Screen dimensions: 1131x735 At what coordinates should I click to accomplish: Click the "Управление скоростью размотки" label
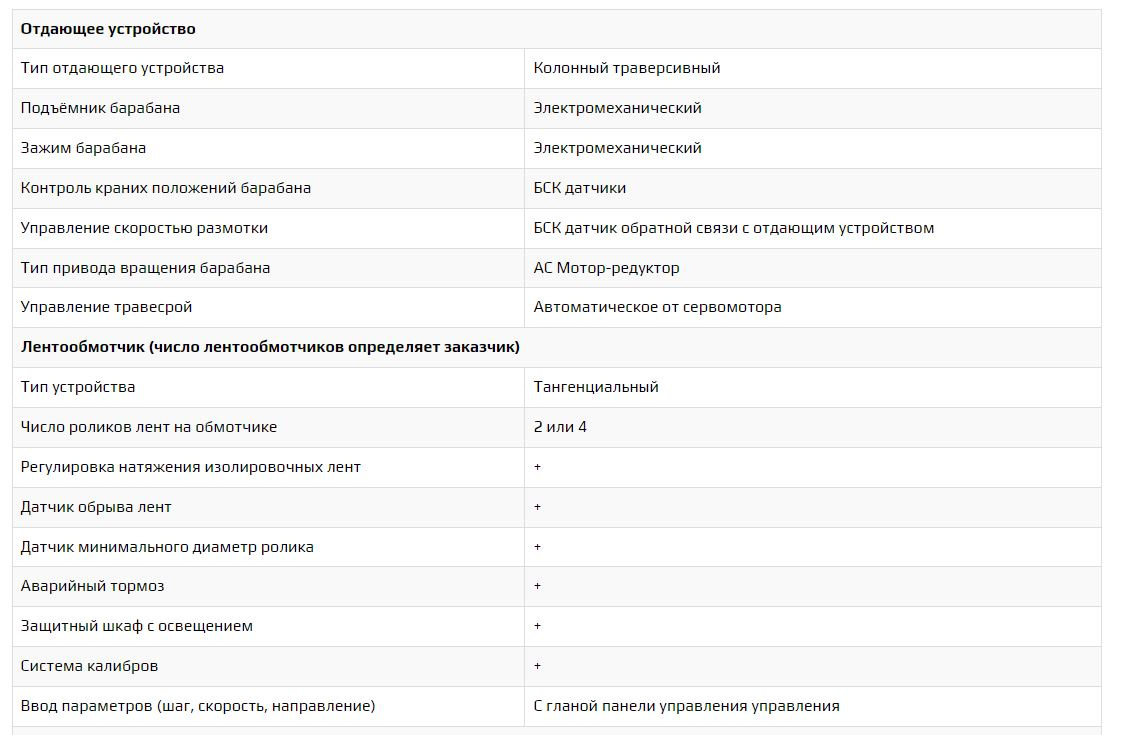click(144, 228)
